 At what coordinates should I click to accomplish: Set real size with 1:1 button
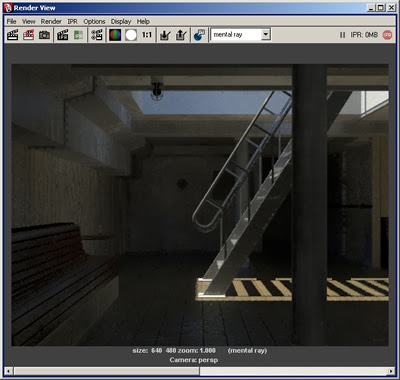(147, 35)
